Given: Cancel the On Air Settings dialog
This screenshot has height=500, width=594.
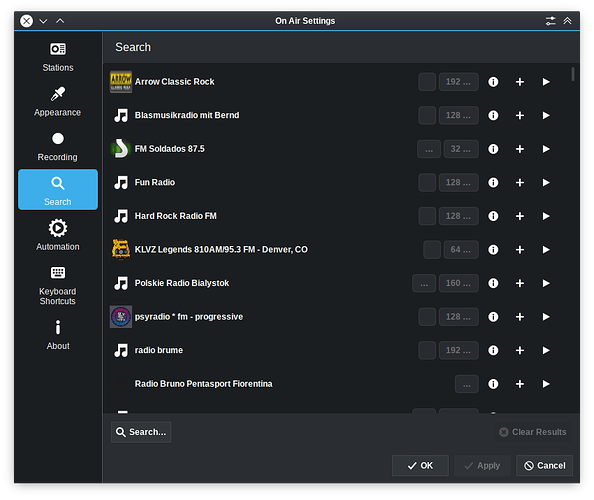Looking at the screenshot, I should (x=544, y=466).
